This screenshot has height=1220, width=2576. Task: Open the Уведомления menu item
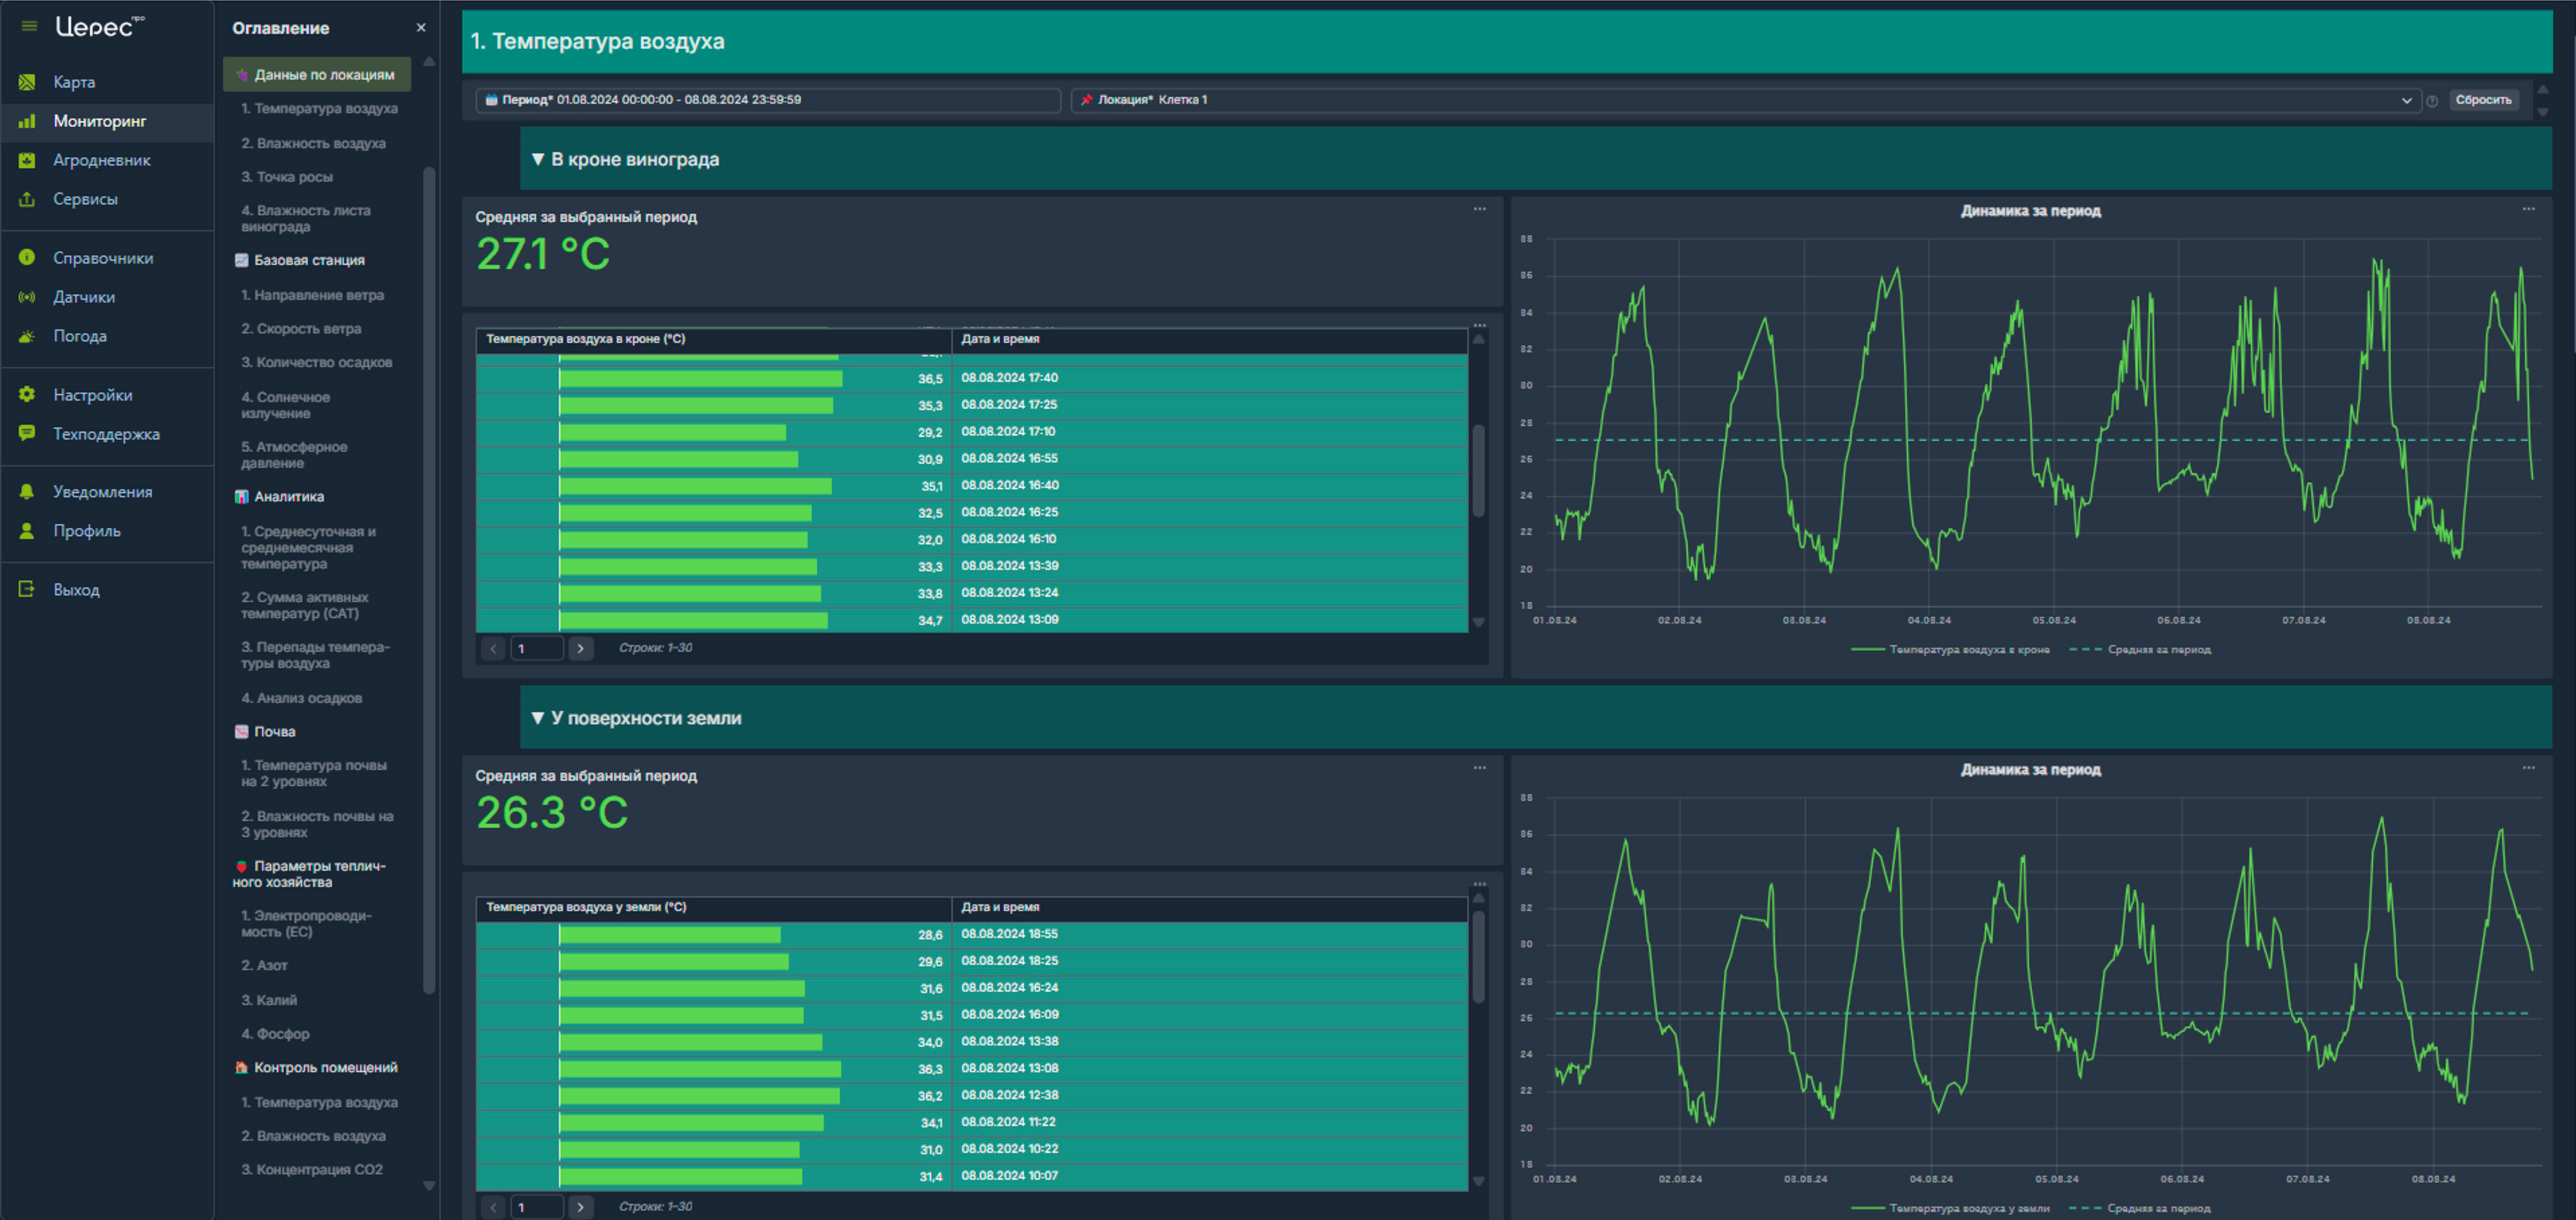pos(107,492)
